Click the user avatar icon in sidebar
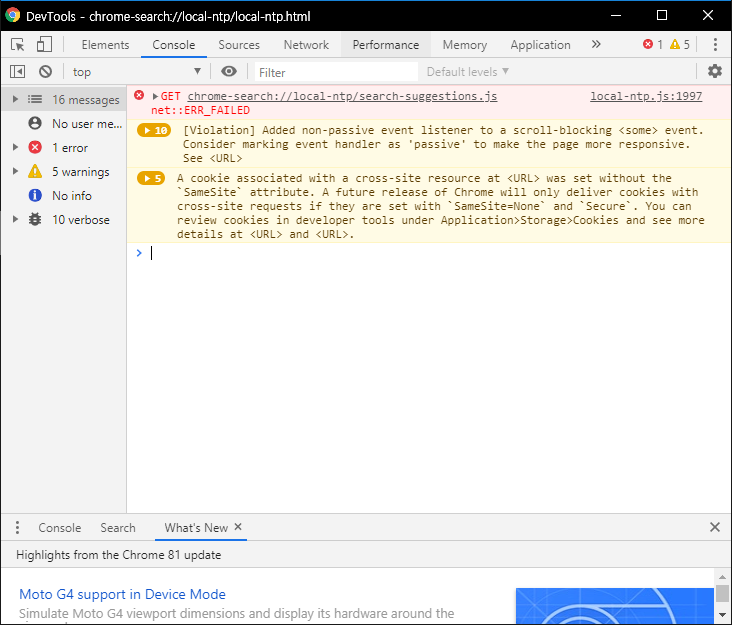732x625 pixels. click(x=35, y=123)
